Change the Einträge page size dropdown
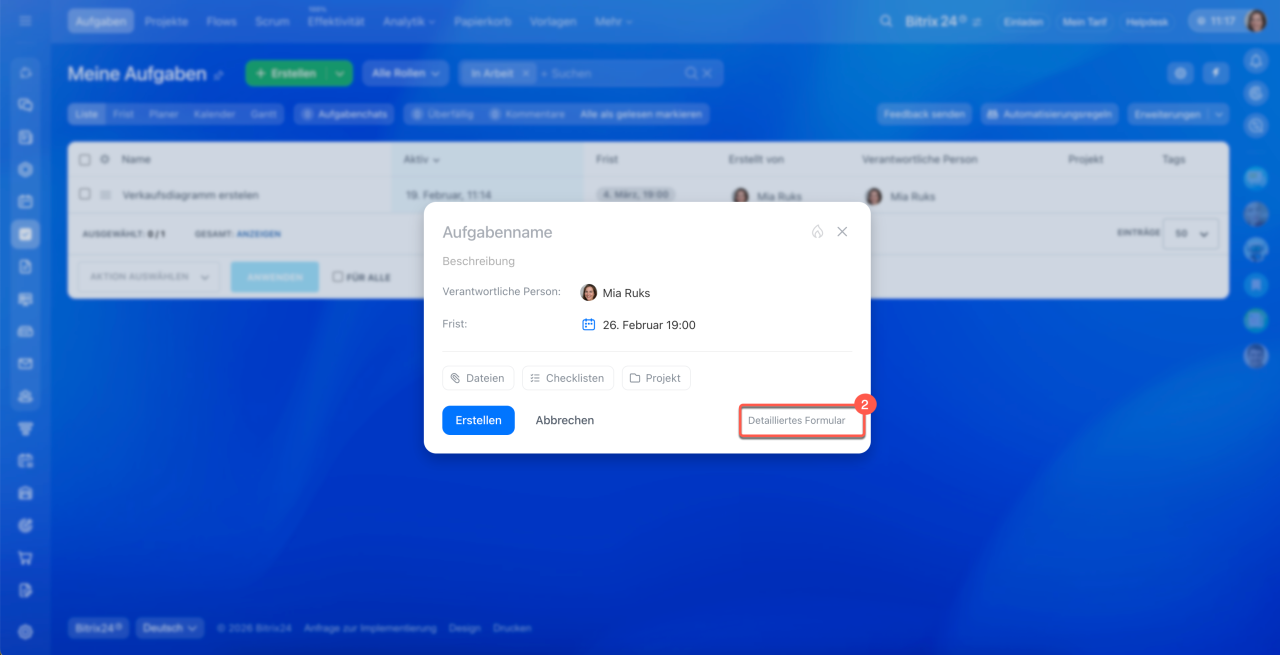This screenshot has height=655, width=1280. coord(1191,233)
